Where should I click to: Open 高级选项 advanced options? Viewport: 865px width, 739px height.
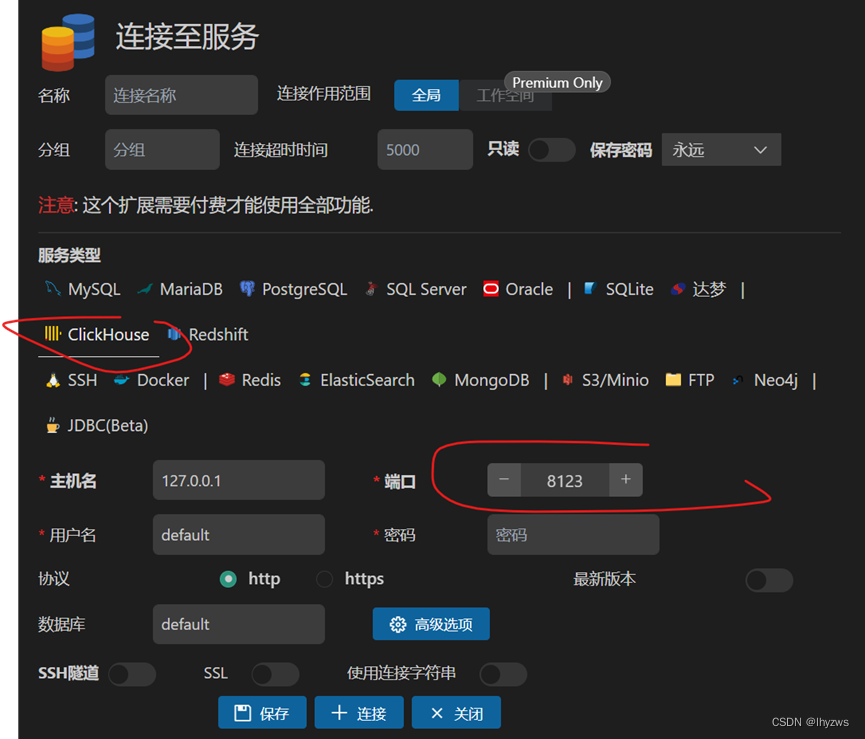pos(431,624)
